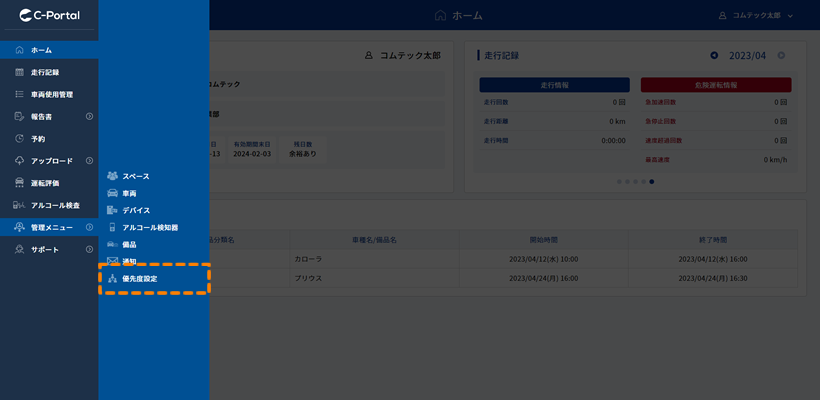Screen dimensions: 820x400
Task: Click the 管理メニュー admin icon
Action: (19, 227)
